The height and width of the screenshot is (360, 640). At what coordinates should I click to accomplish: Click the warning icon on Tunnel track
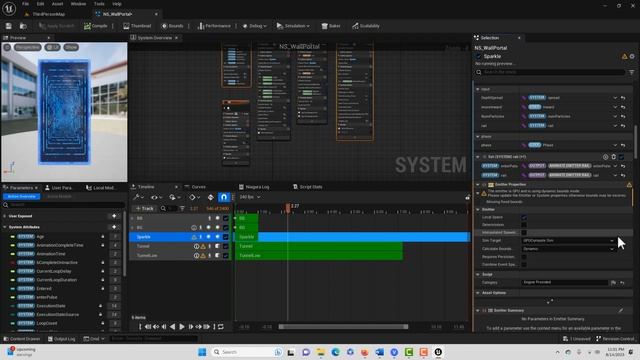click(x=203, y=246)
